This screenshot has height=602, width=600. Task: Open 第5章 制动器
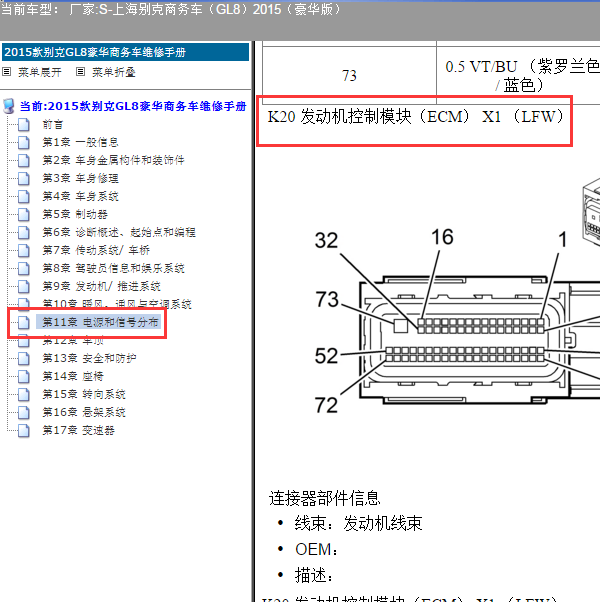point(75,214)
